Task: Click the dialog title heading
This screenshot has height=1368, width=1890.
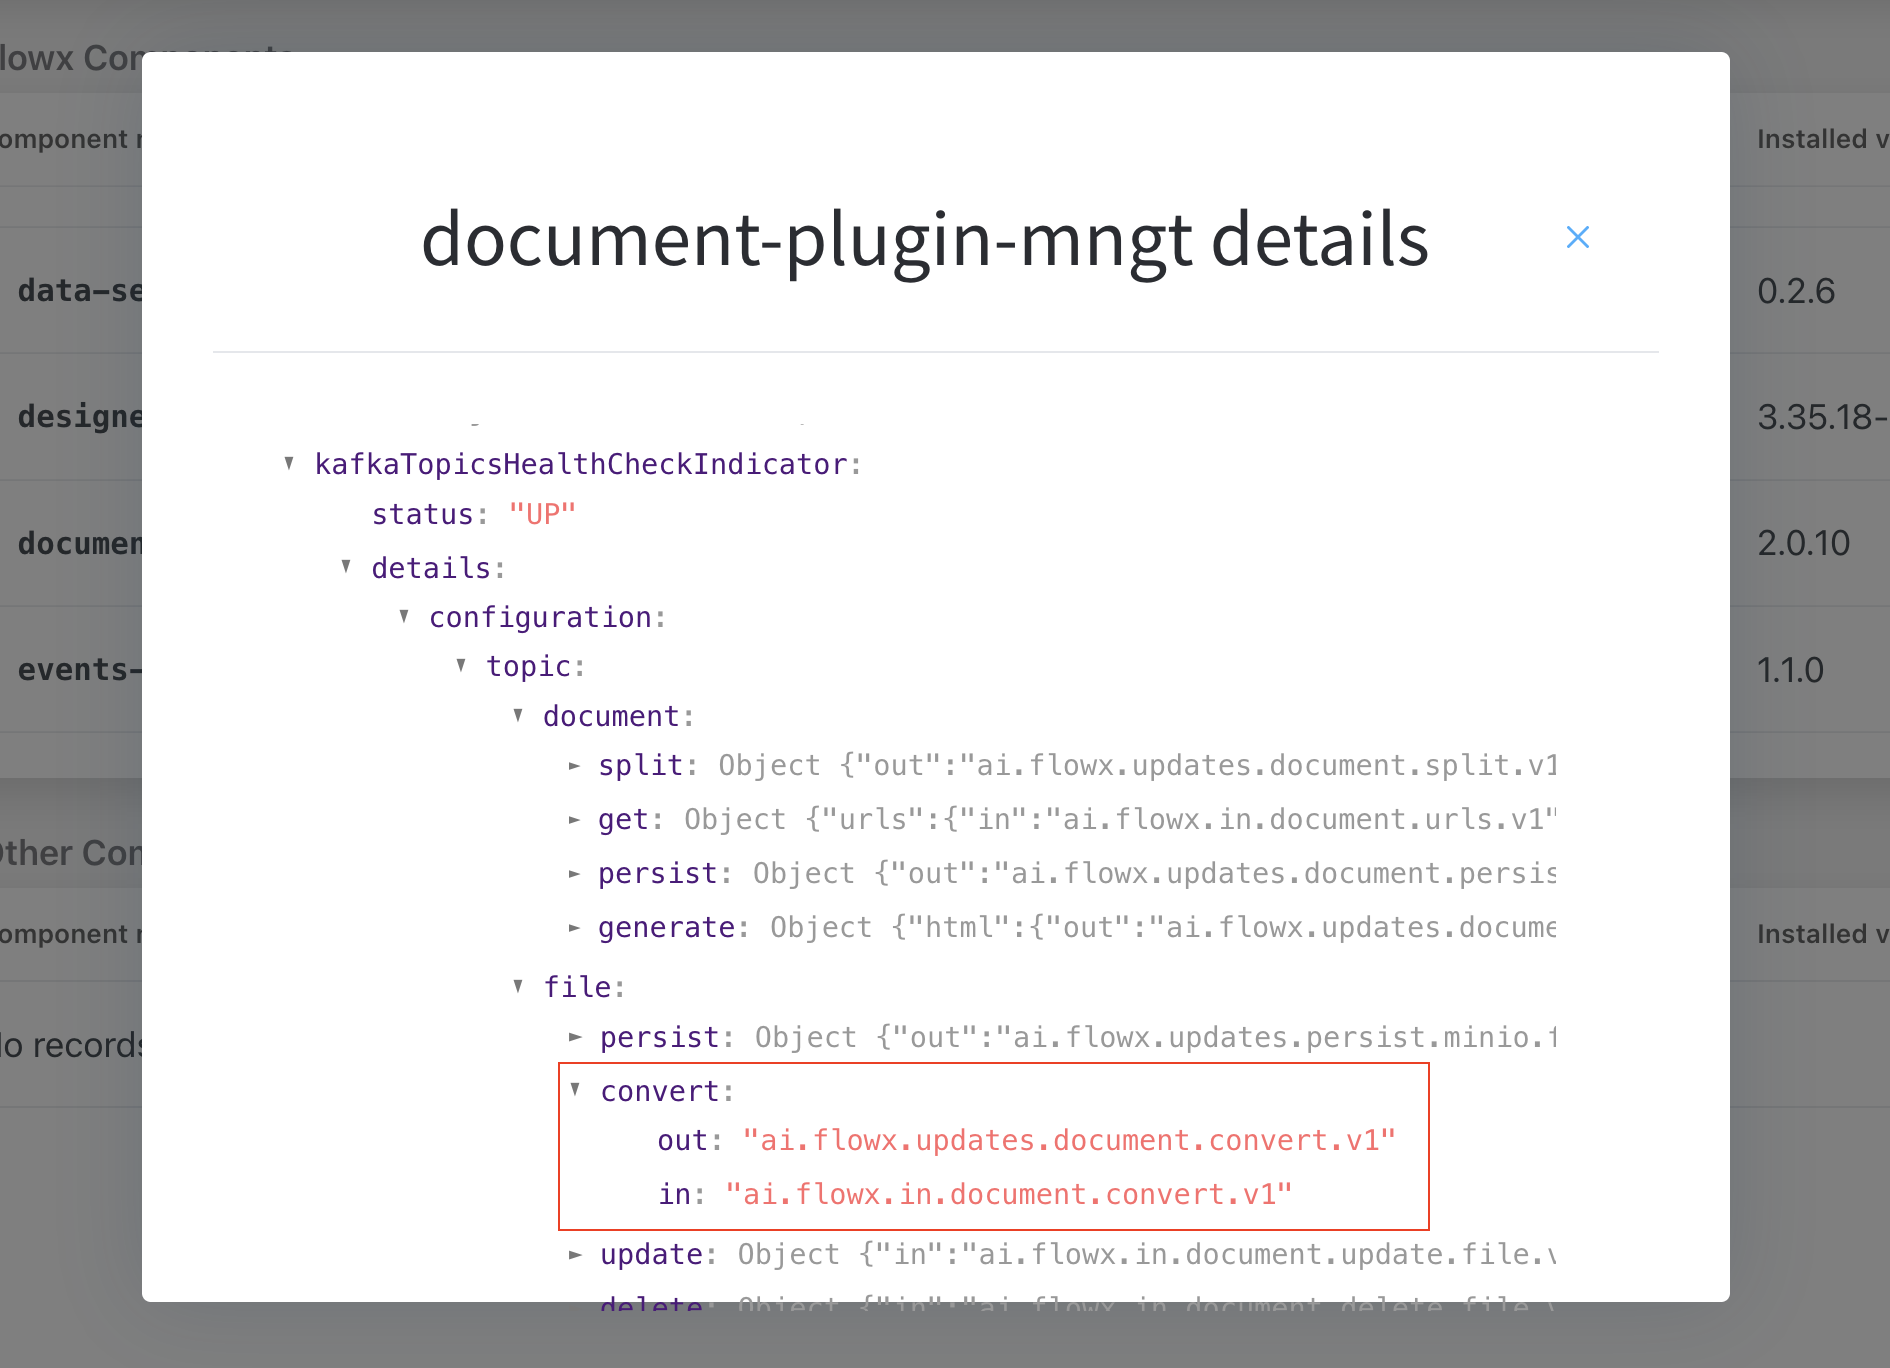Action: coord(925,239)
